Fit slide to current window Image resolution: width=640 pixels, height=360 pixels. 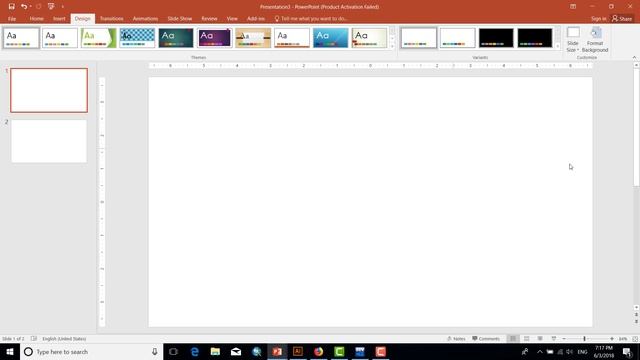tap(635, 339)
